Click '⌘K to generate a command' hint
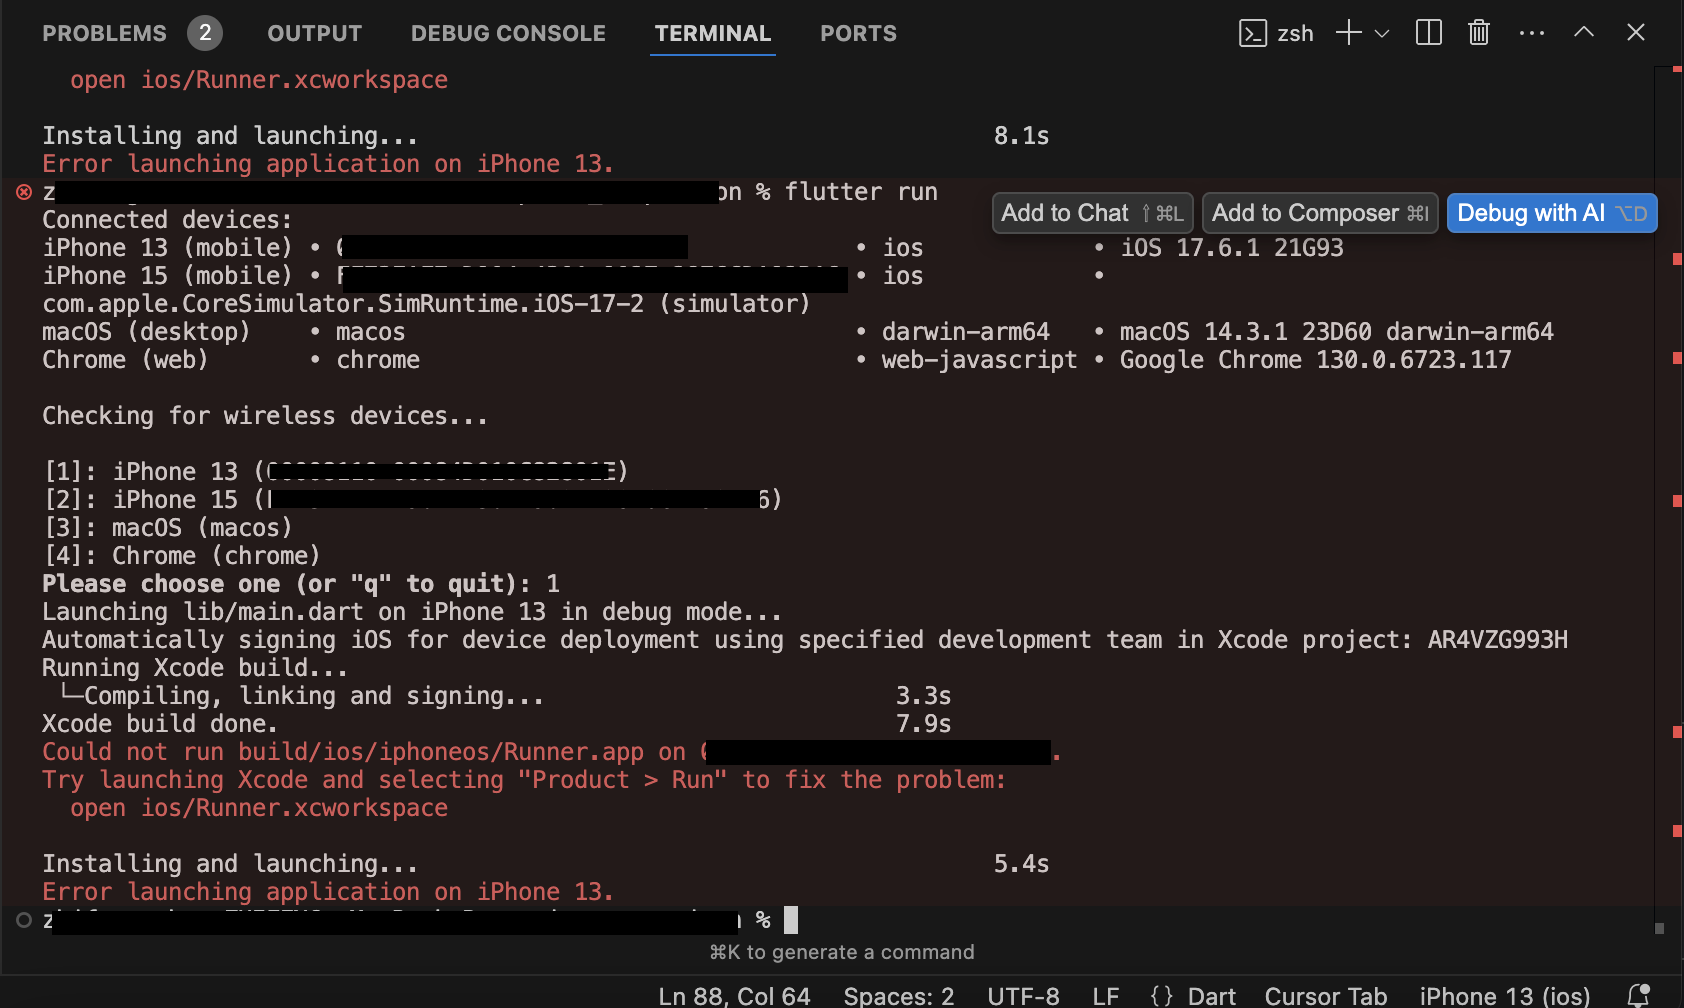1684x1008 pixels. tap(842, 952)
